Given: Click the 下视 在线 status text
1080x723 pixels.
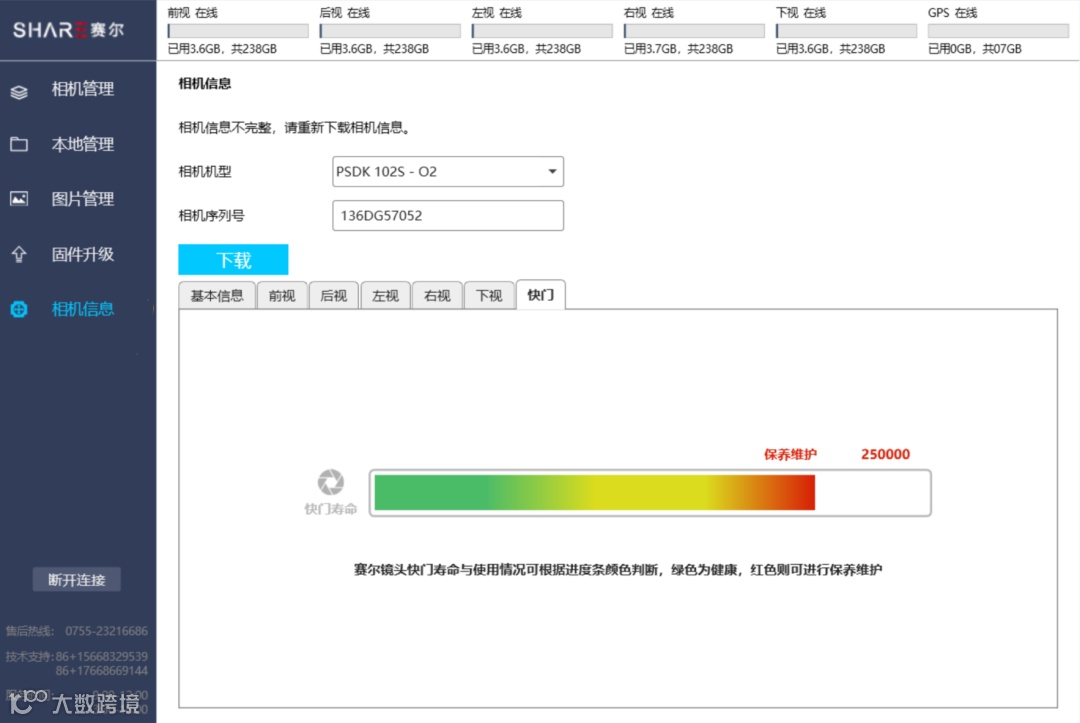Looking at the screenshot, I should (x=800, y=13).
